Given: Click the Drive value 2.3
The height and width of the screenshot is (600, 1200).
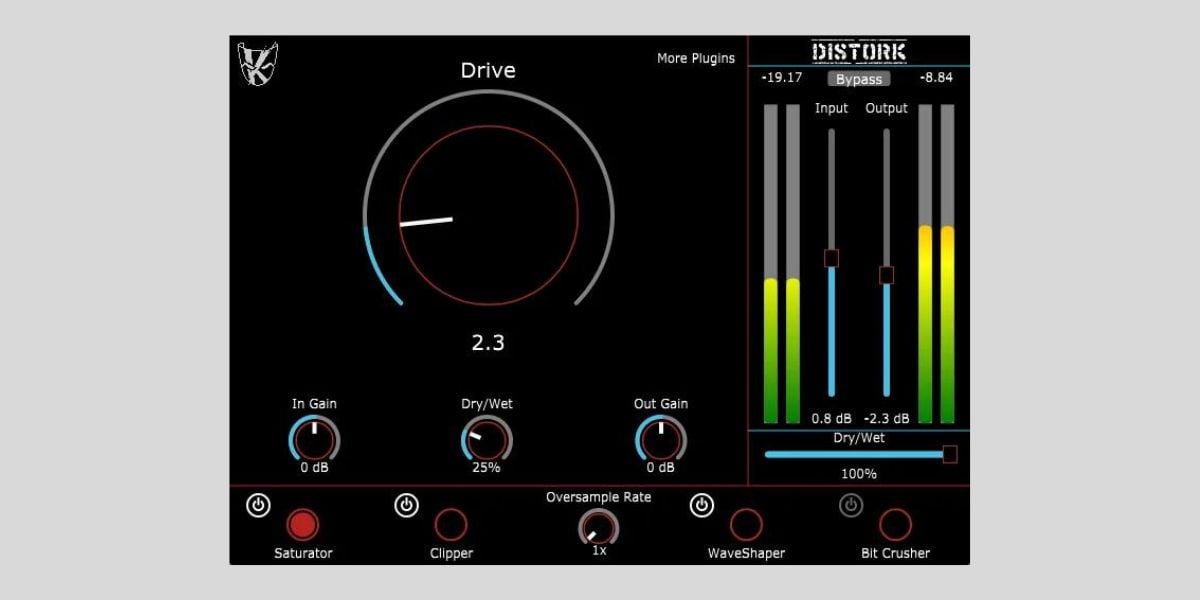Looking at the screenshot, I should coord(488,342).
